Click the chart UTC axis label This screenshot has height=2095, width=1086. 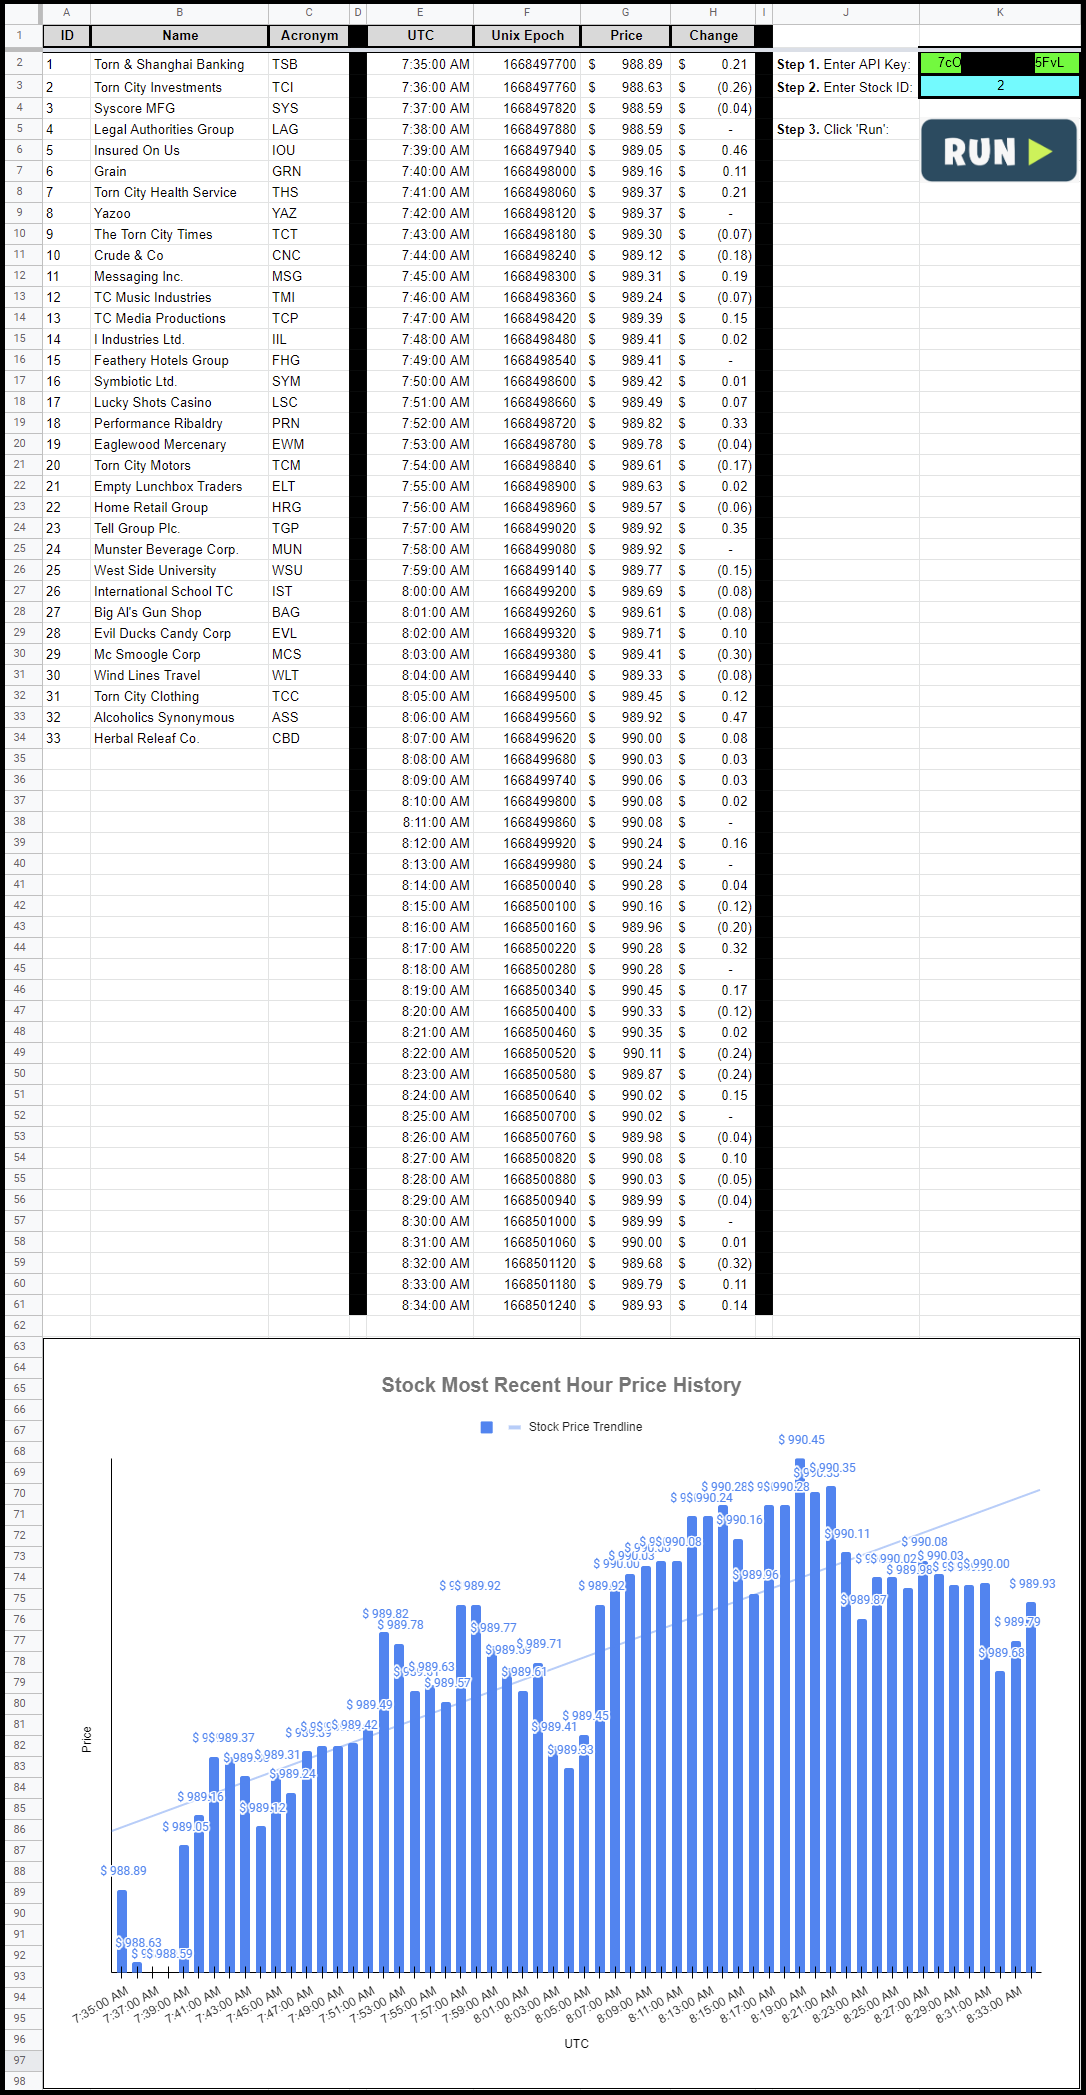tap(577, 2043)
